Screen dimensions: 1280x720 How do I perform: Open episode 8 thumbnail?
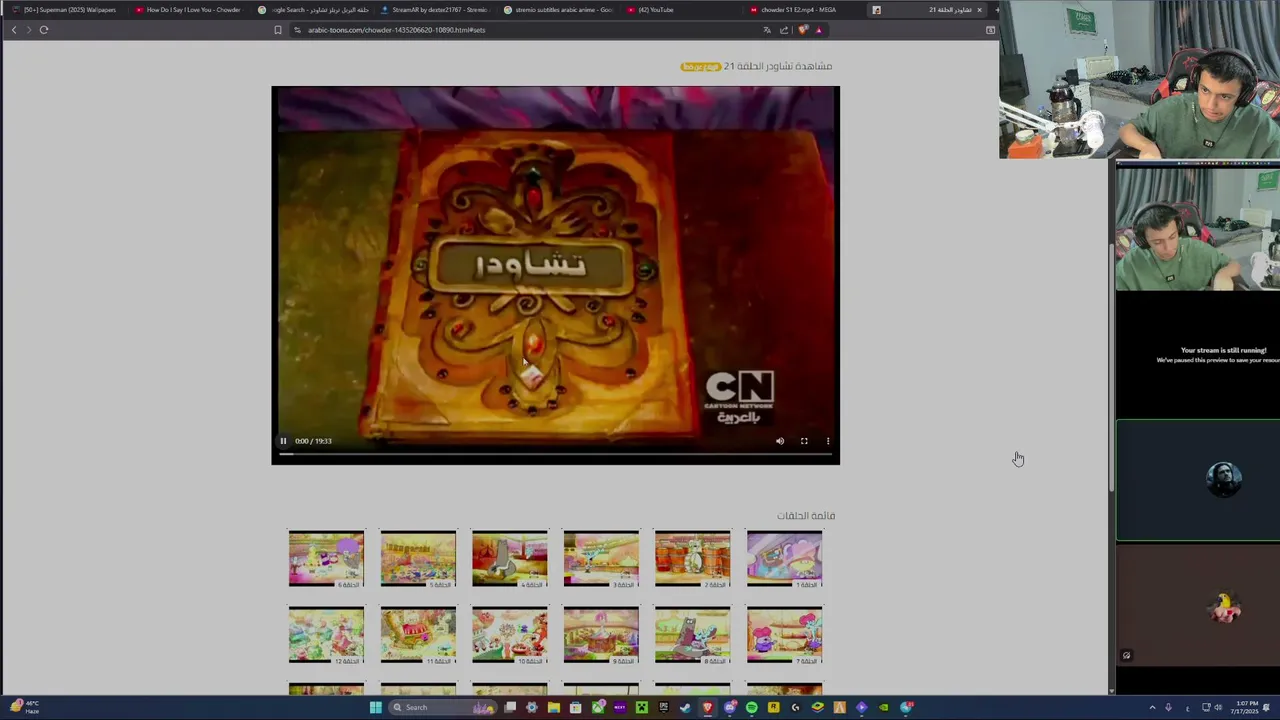[x=692, y=635]
